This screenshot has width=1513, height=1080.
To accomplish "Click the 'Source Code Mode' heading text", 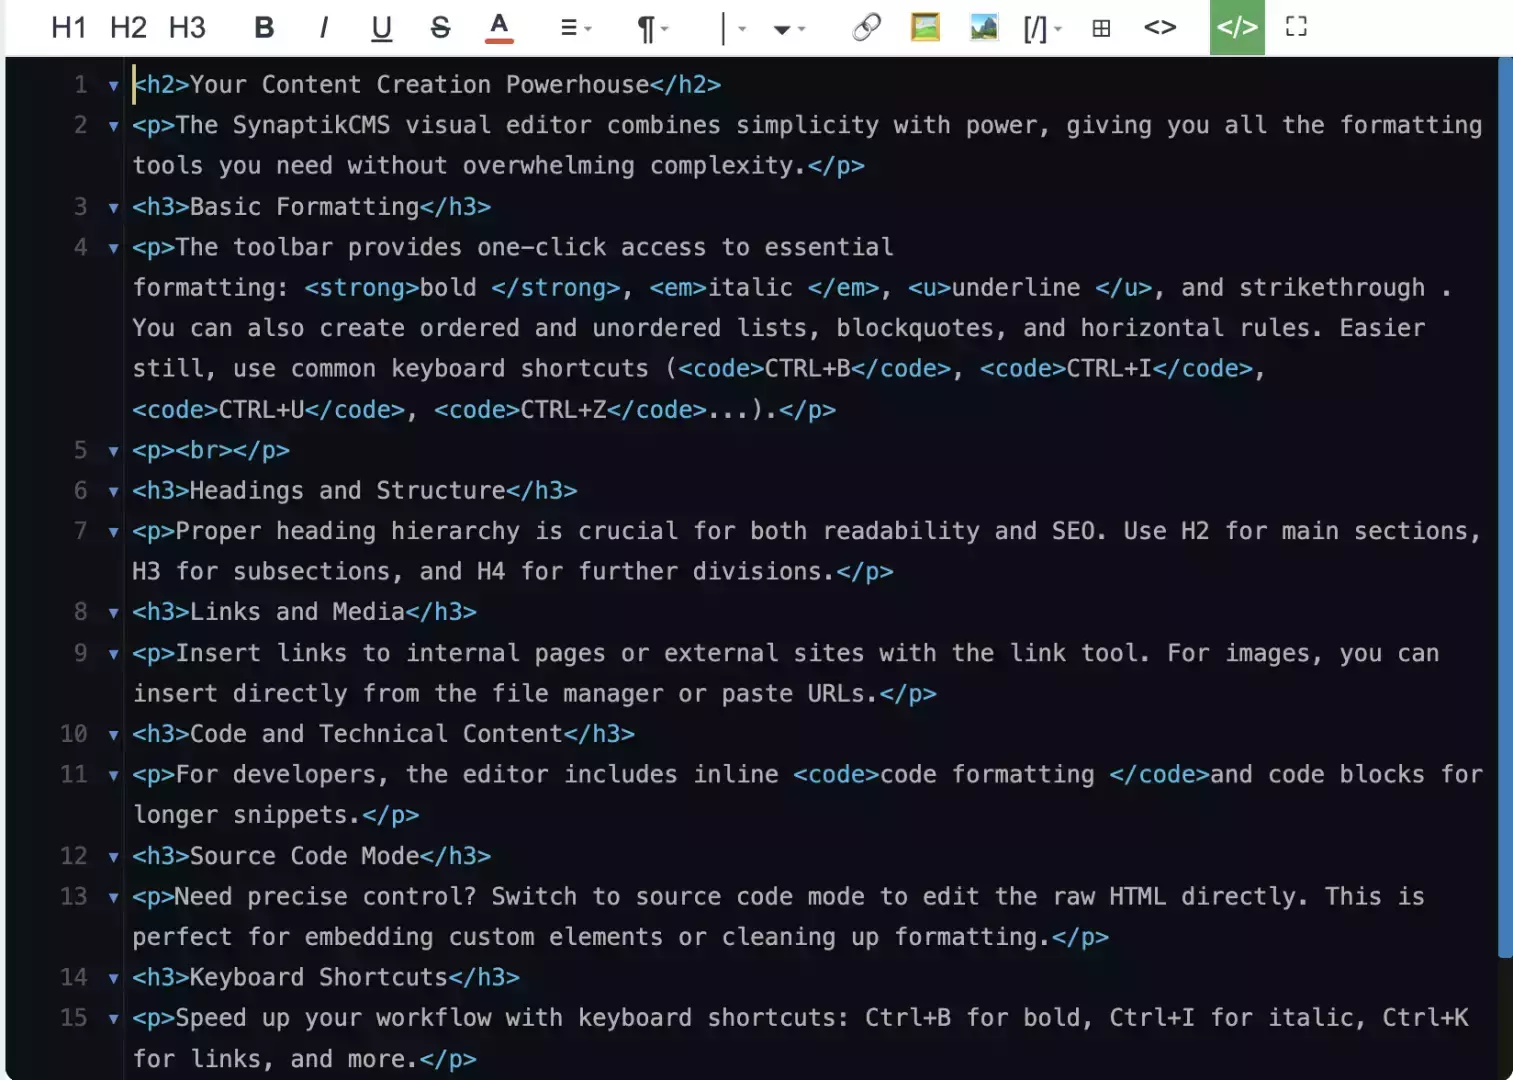I will 305,855.
